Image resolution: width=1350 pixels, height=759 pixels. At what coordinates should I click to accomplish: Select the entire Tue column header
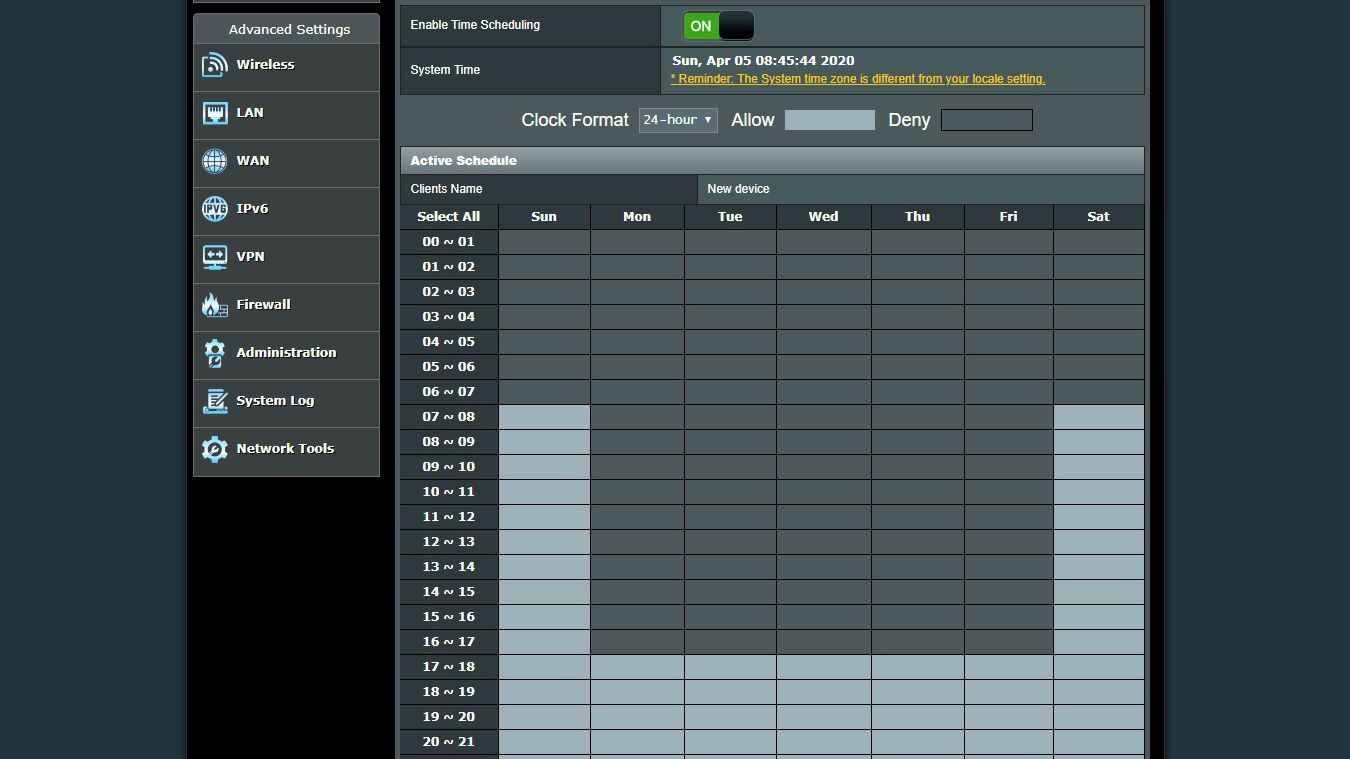(x=730, y=217)
